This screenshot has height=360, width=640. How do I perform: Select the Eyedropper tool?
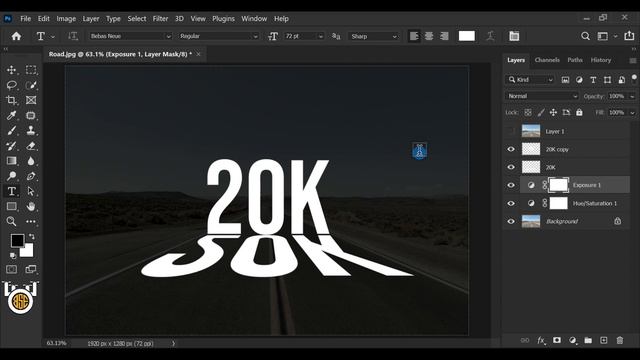11,116
